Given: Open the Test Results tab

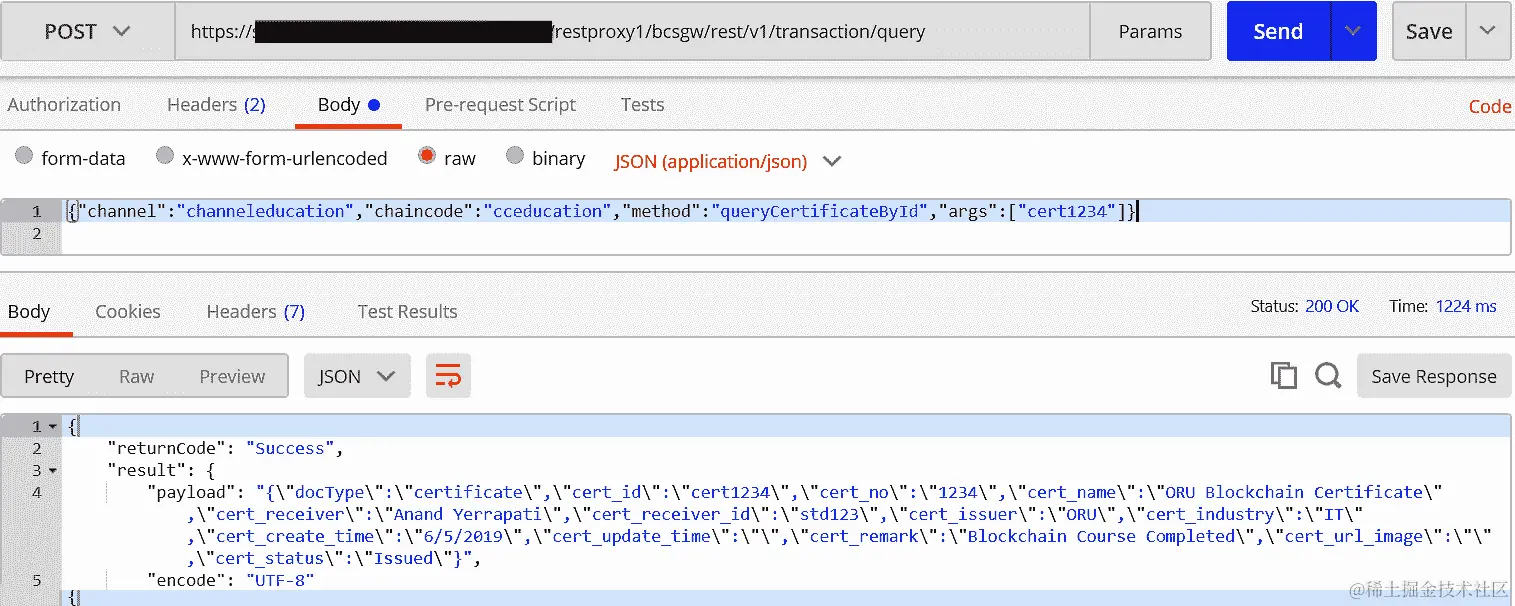Looking at the screenshot, I should pos(407,311).
